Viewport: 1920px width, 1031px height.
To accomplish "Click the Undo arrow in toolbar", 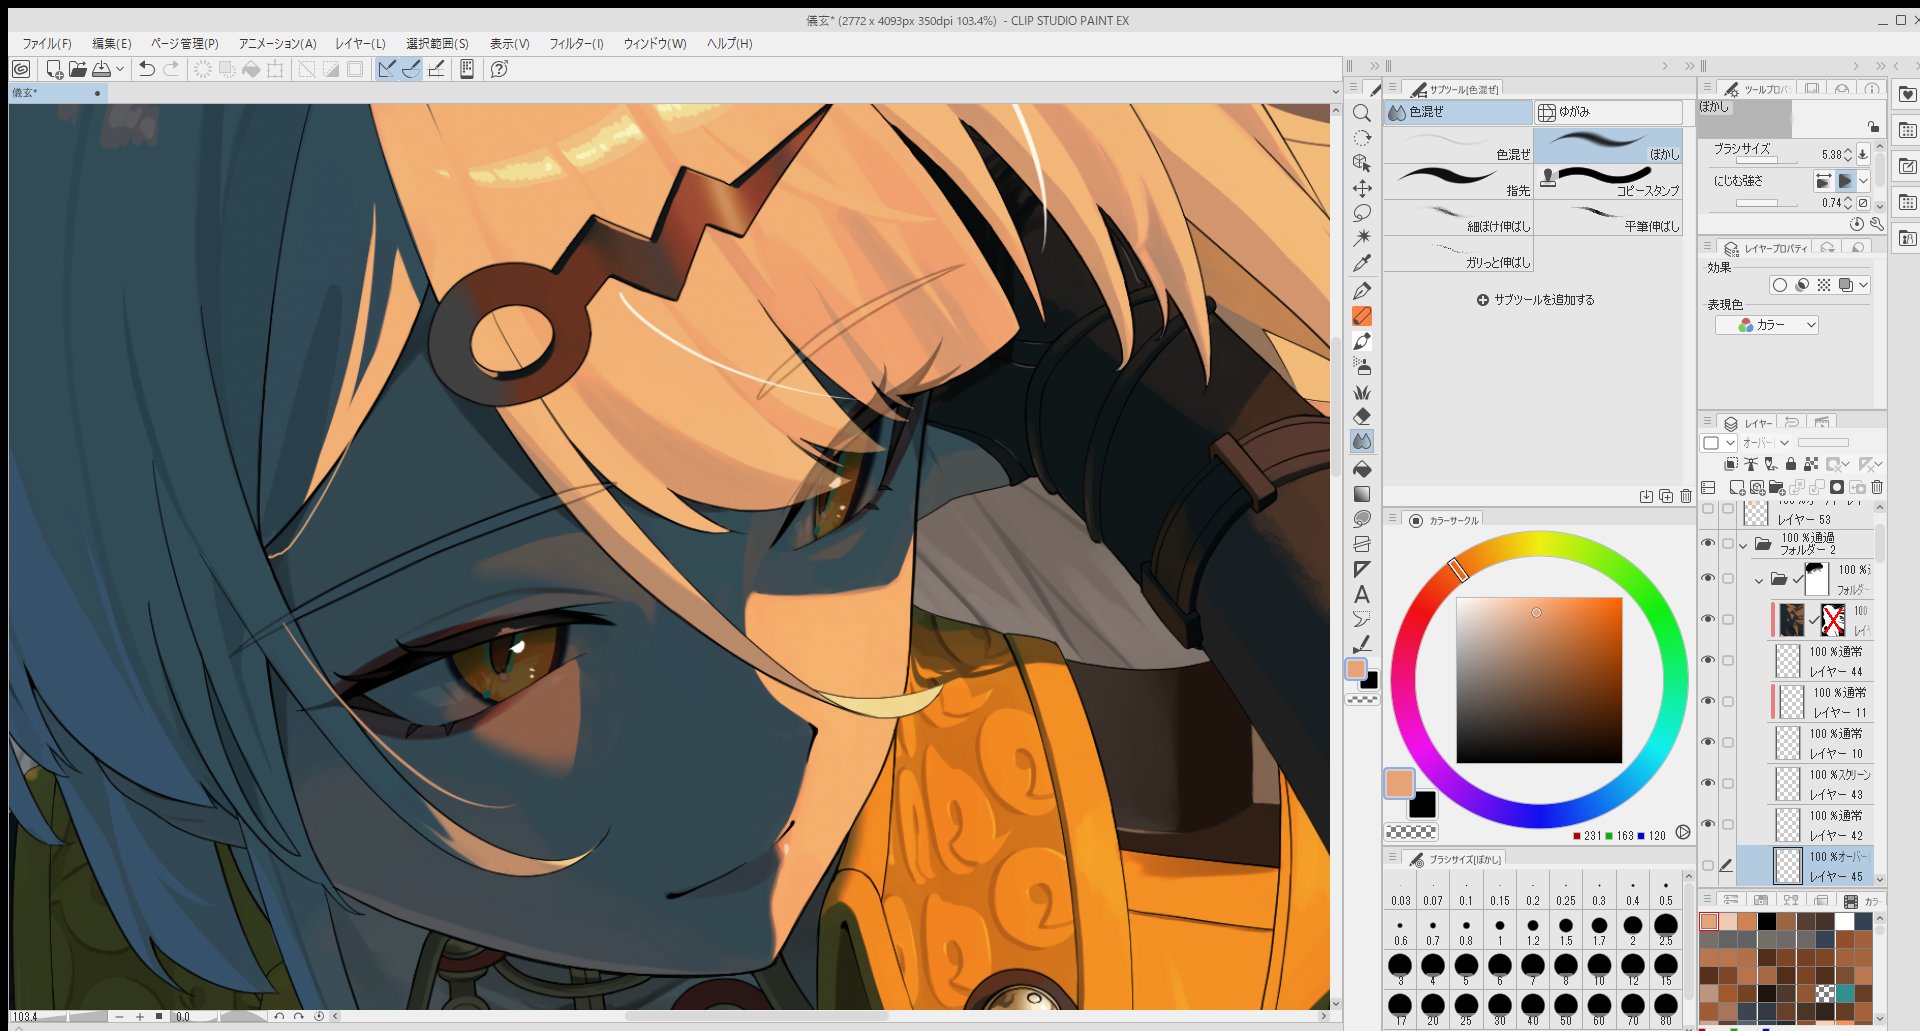I will coord(147,69).
